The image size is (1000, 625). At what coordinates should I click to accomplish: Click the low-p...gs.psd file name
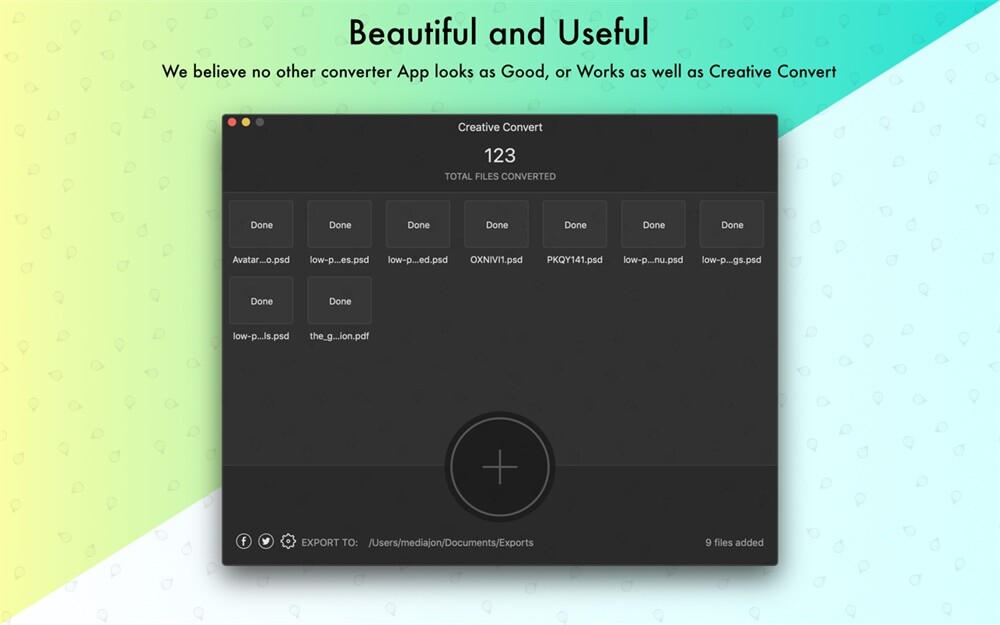coord(732,260)
